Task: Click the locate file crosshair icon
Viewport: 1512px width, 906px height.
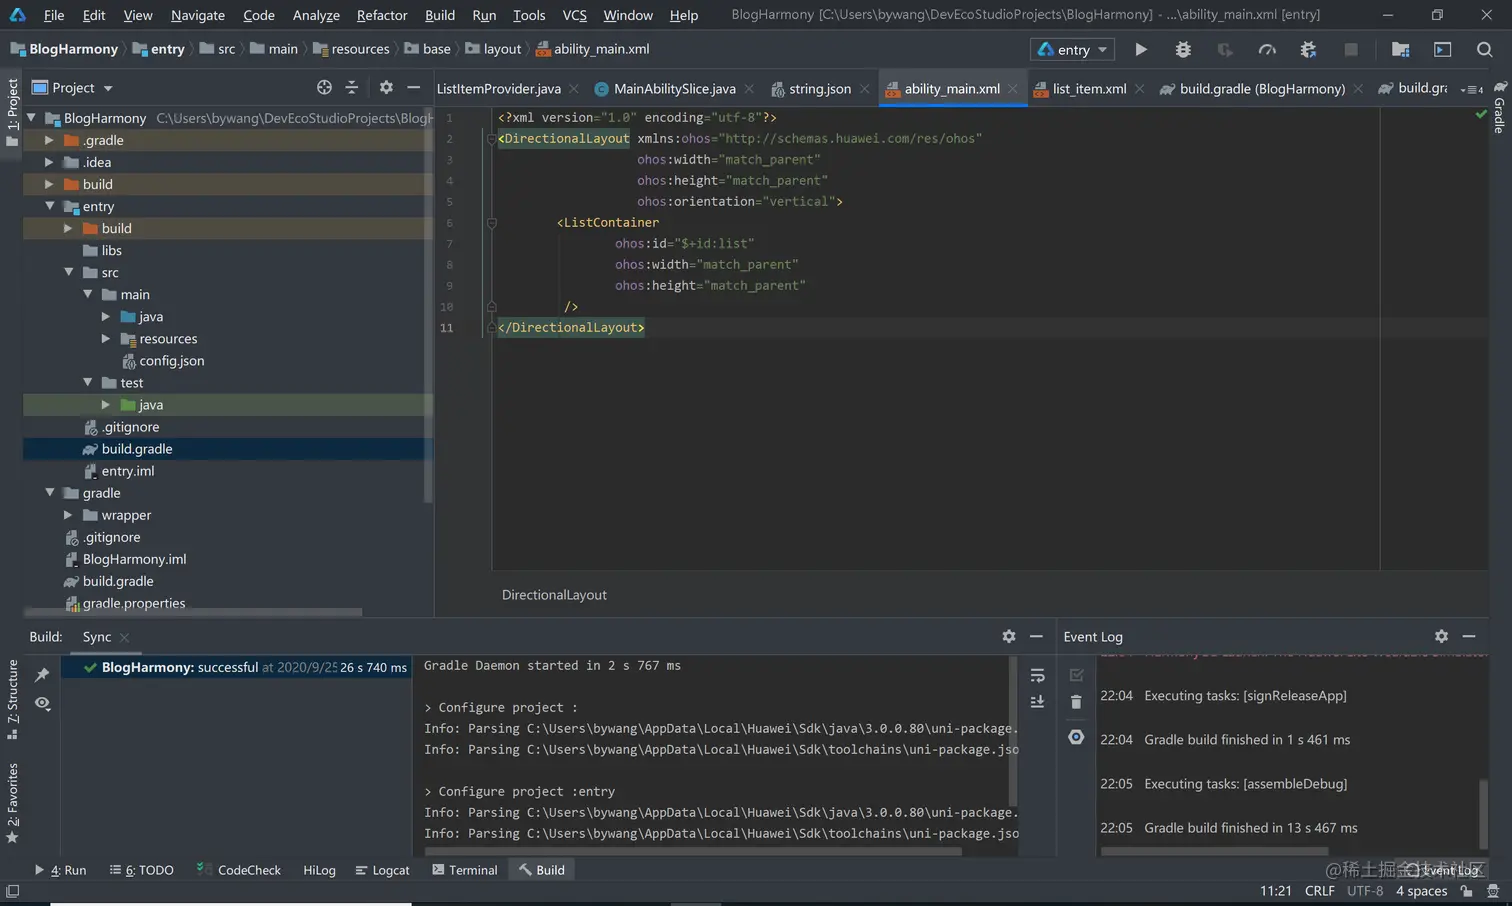Action: point(324,88)
